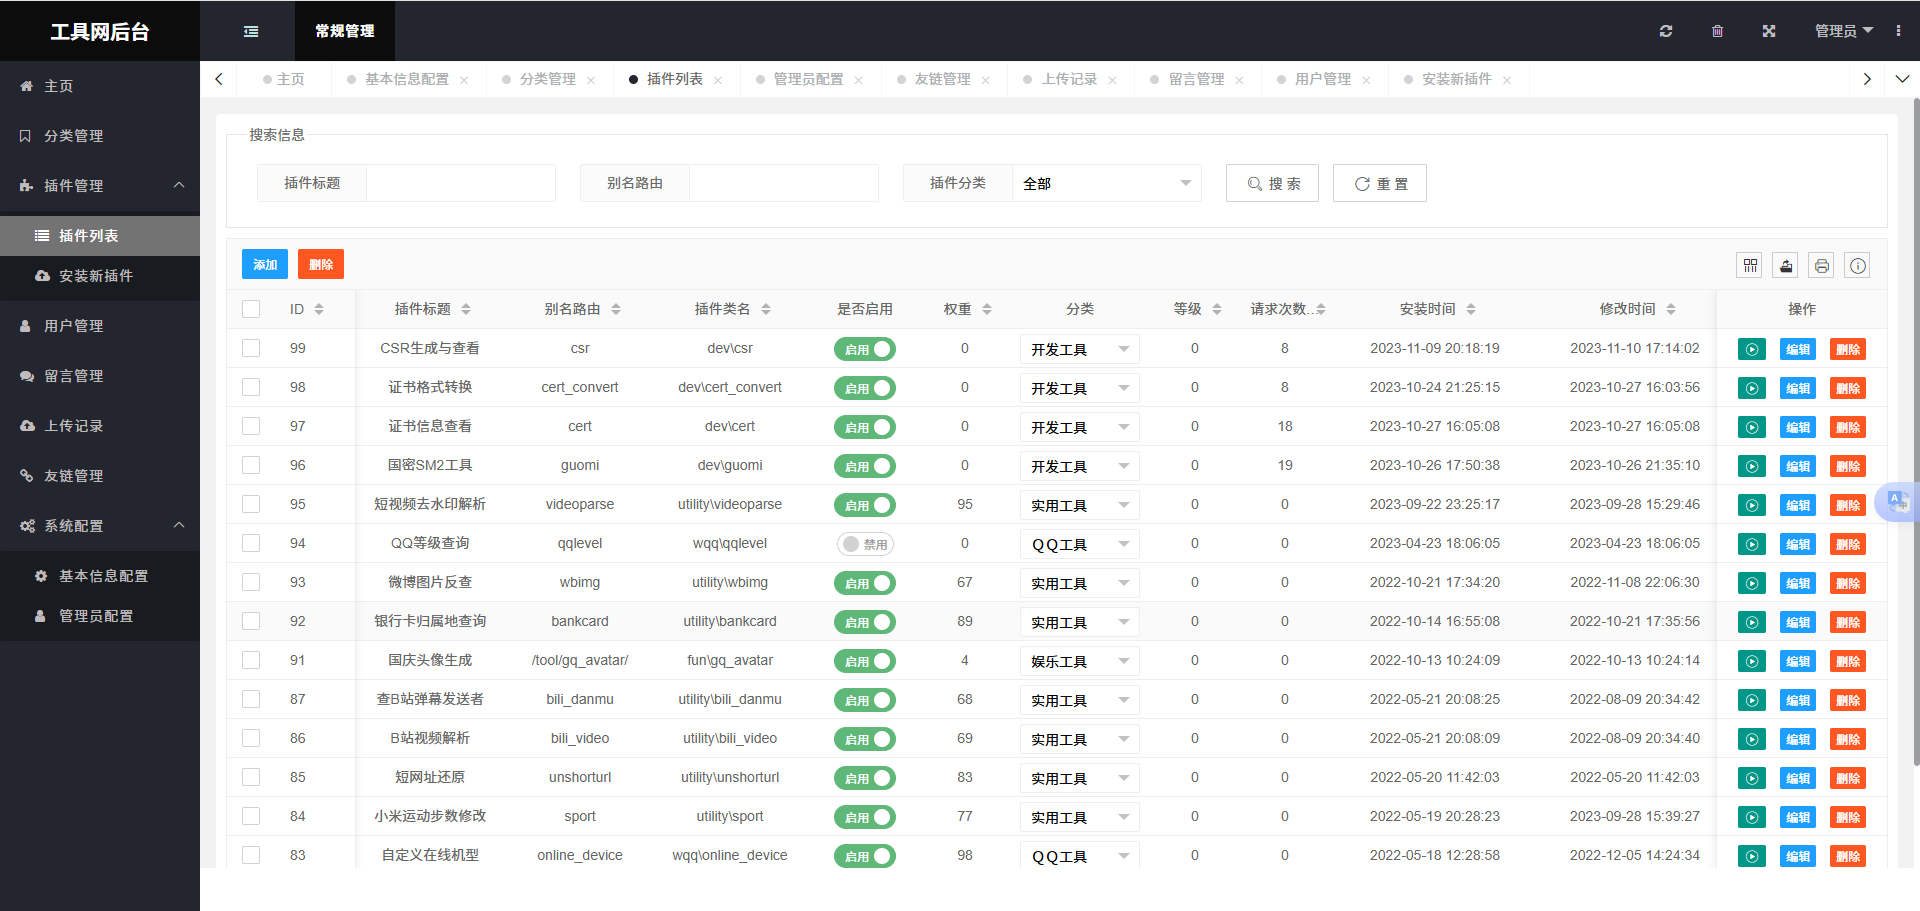Click the green run icon for CSR生成与查看

tap(1751, 348)
